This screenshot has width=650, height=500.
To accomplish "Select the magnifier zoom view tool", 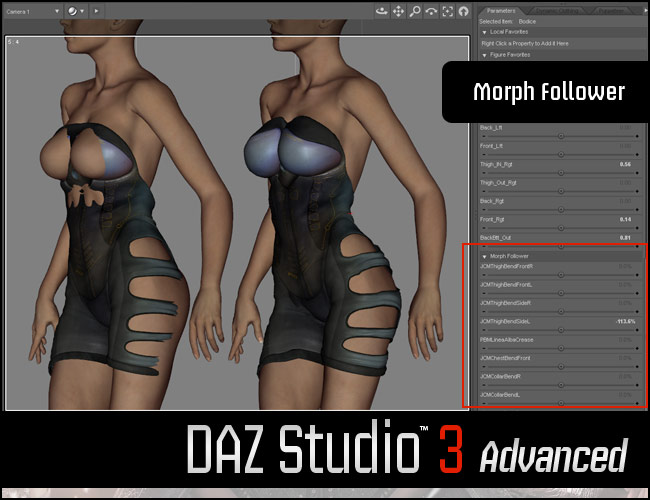I will (415, 11).
